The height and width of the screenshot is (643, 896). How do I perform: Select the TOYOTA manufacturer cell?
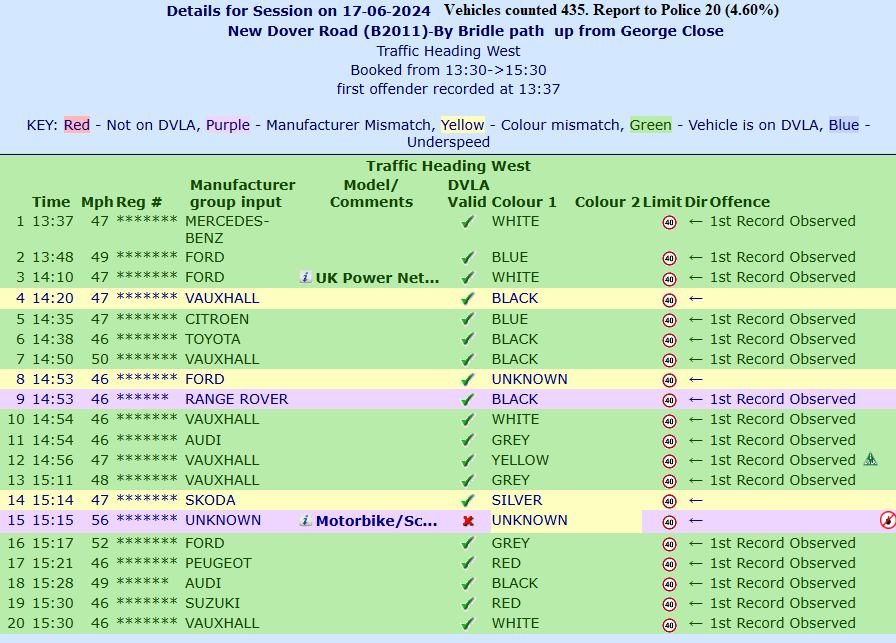tap(213, 340)
